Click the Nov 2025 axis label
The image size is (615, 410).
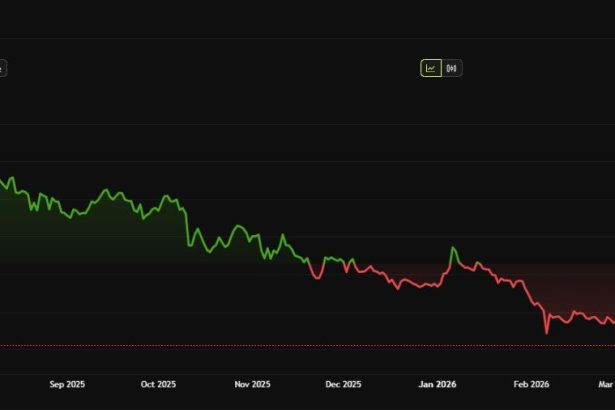click(252, 384)
